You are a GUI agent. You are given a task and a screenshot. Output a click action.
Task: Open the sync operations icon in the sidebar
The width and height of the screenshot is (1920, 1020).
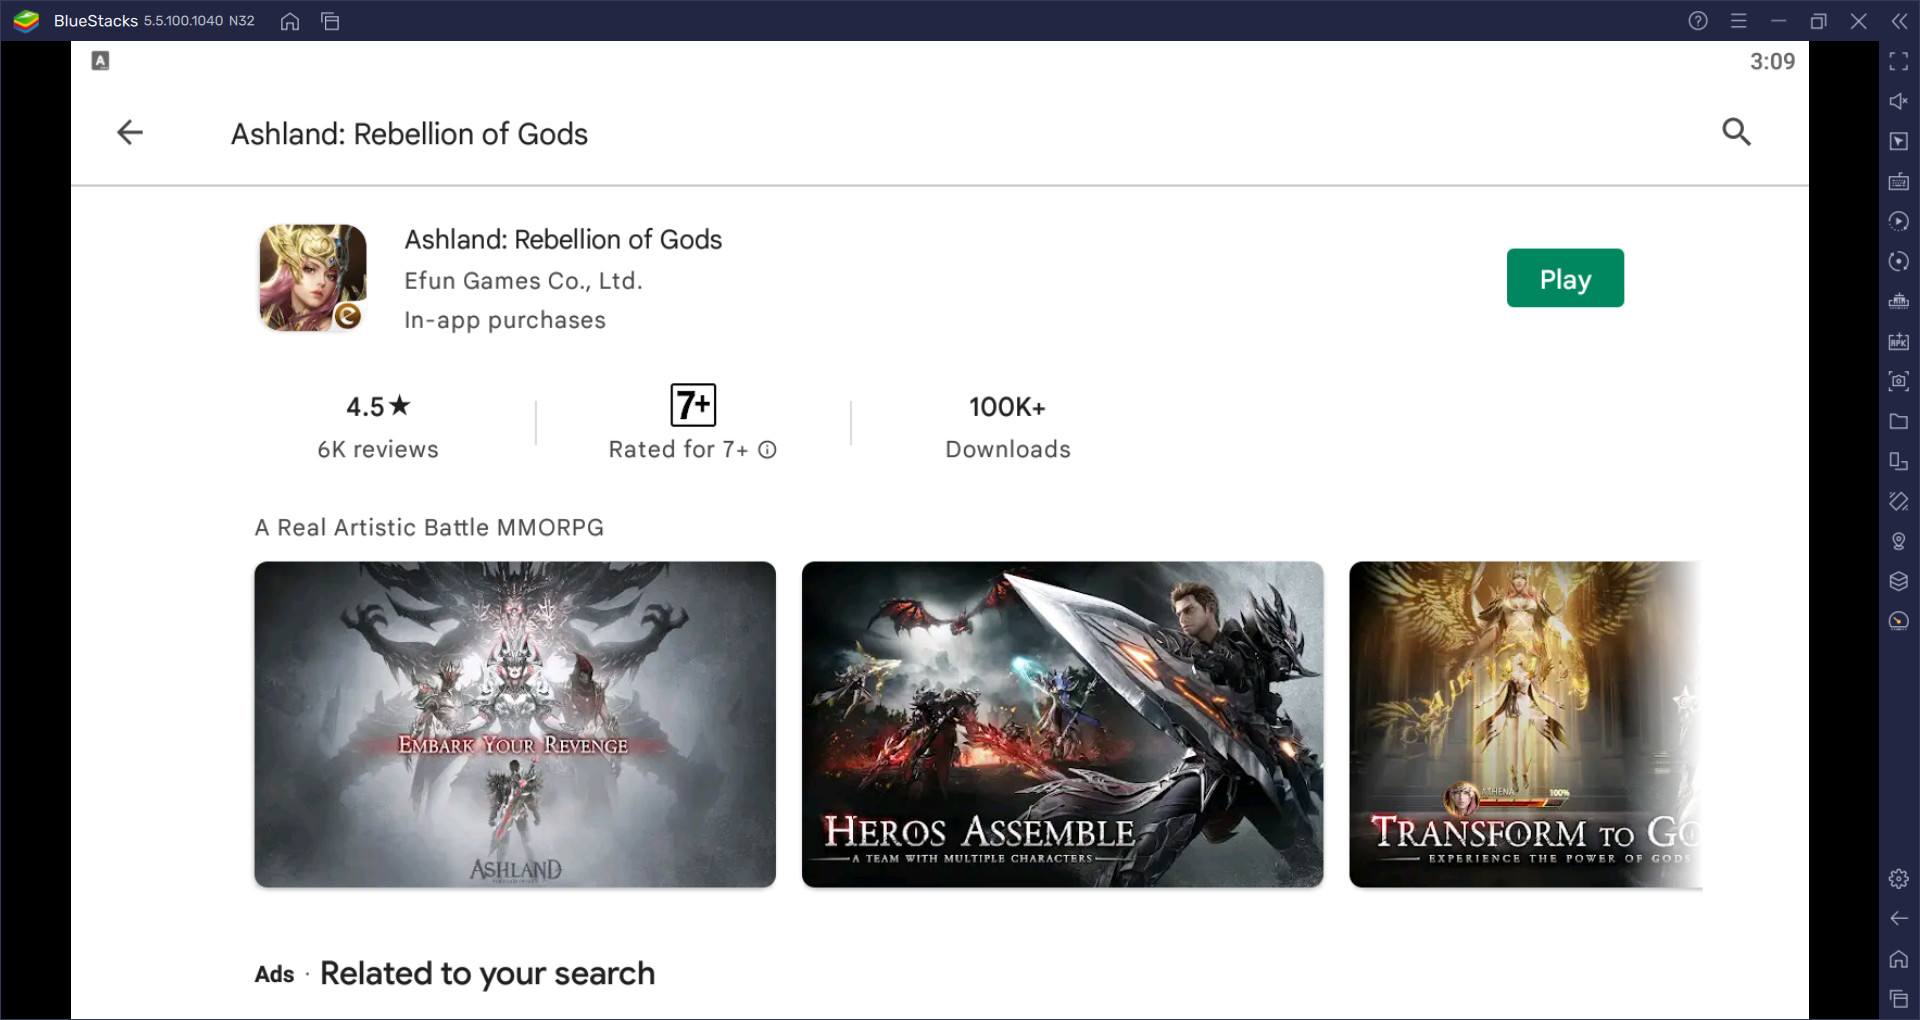pos(1899,221)
